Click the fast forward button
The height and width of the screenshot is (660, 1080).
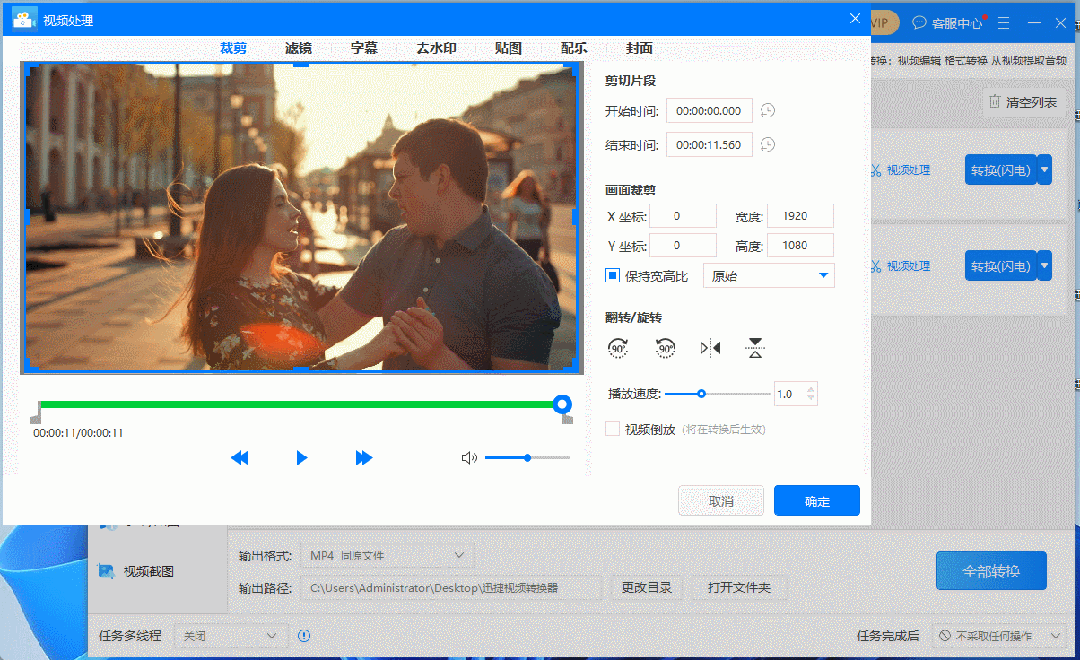[x=364, y=458]
